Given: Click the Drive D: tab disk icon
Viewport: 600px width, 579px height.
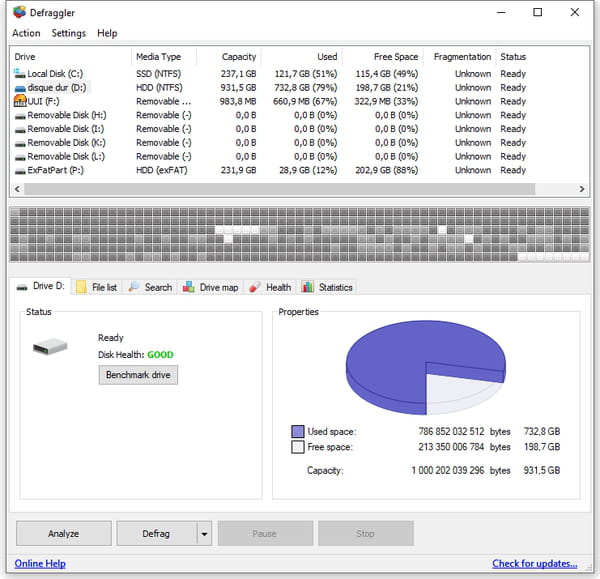Looking at the screenshot, I should click(x=22, y=287).
